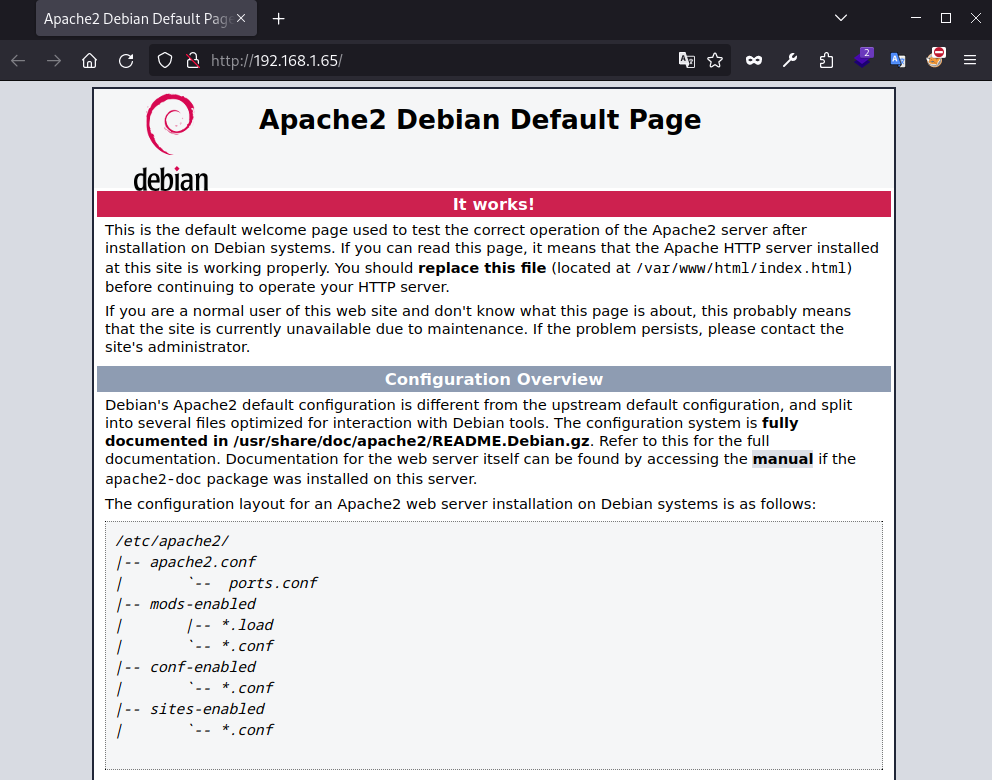Bookmark this page with the star

pyautogui.click(x=715, y=61)
